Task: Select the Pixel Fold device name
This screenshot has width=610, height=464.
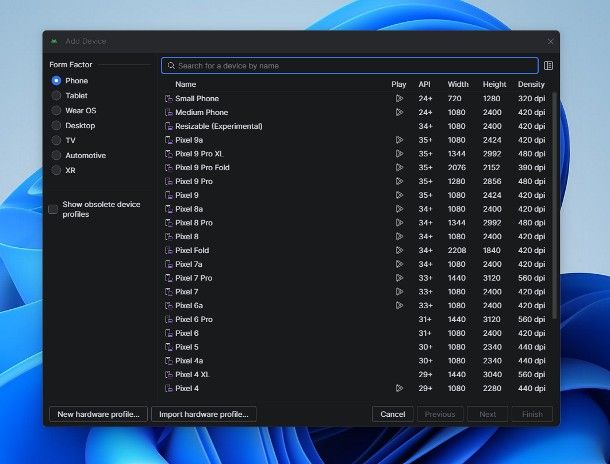Action: tap(192, 250)
